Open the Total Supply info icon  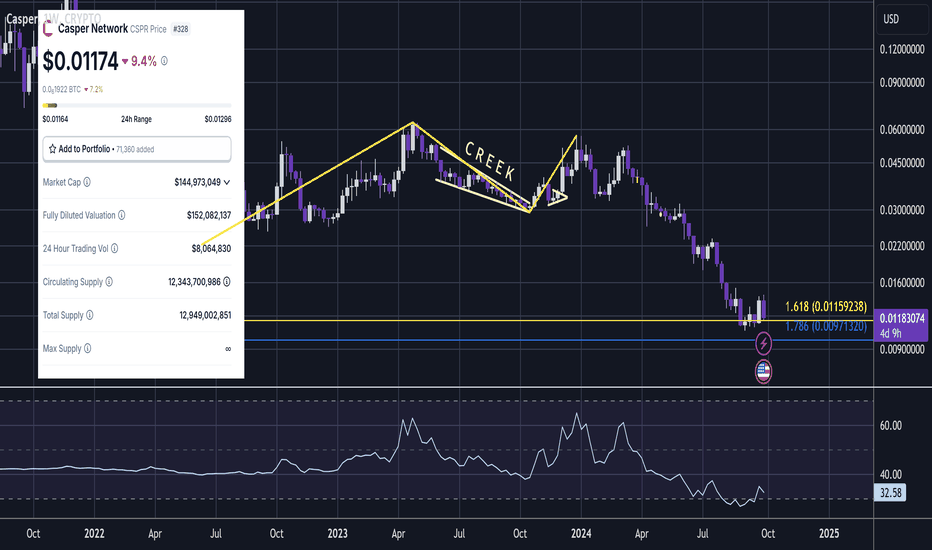click(x=90, y=315)
